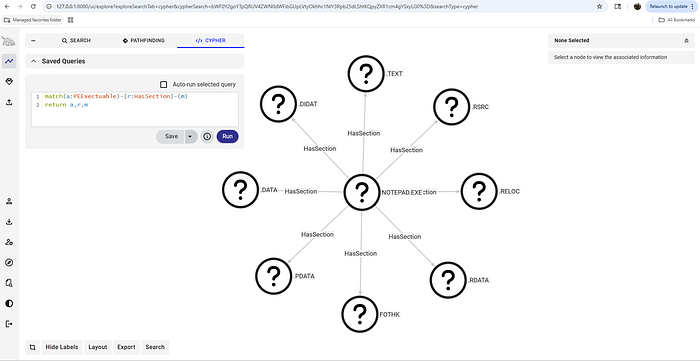Image resolution: width=700 pixels, height=361 pixels.
Task: Select the .RELOC section node
Action: click(x=479, y=191)
